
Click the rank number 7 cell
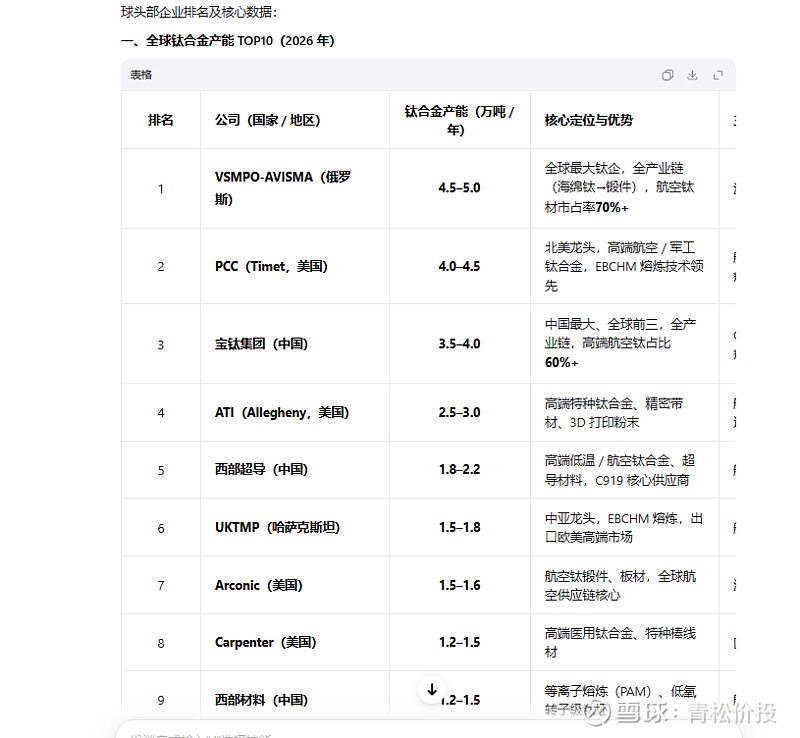pyautogui.click(x=161, y=585)
